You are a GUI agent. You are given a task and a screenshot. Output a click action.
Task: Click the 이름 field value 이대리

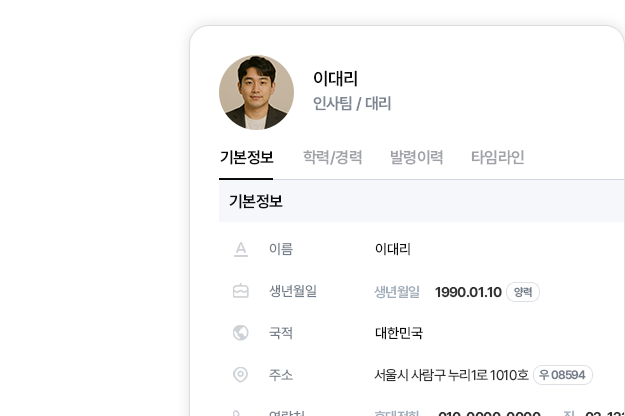[392, 249]
